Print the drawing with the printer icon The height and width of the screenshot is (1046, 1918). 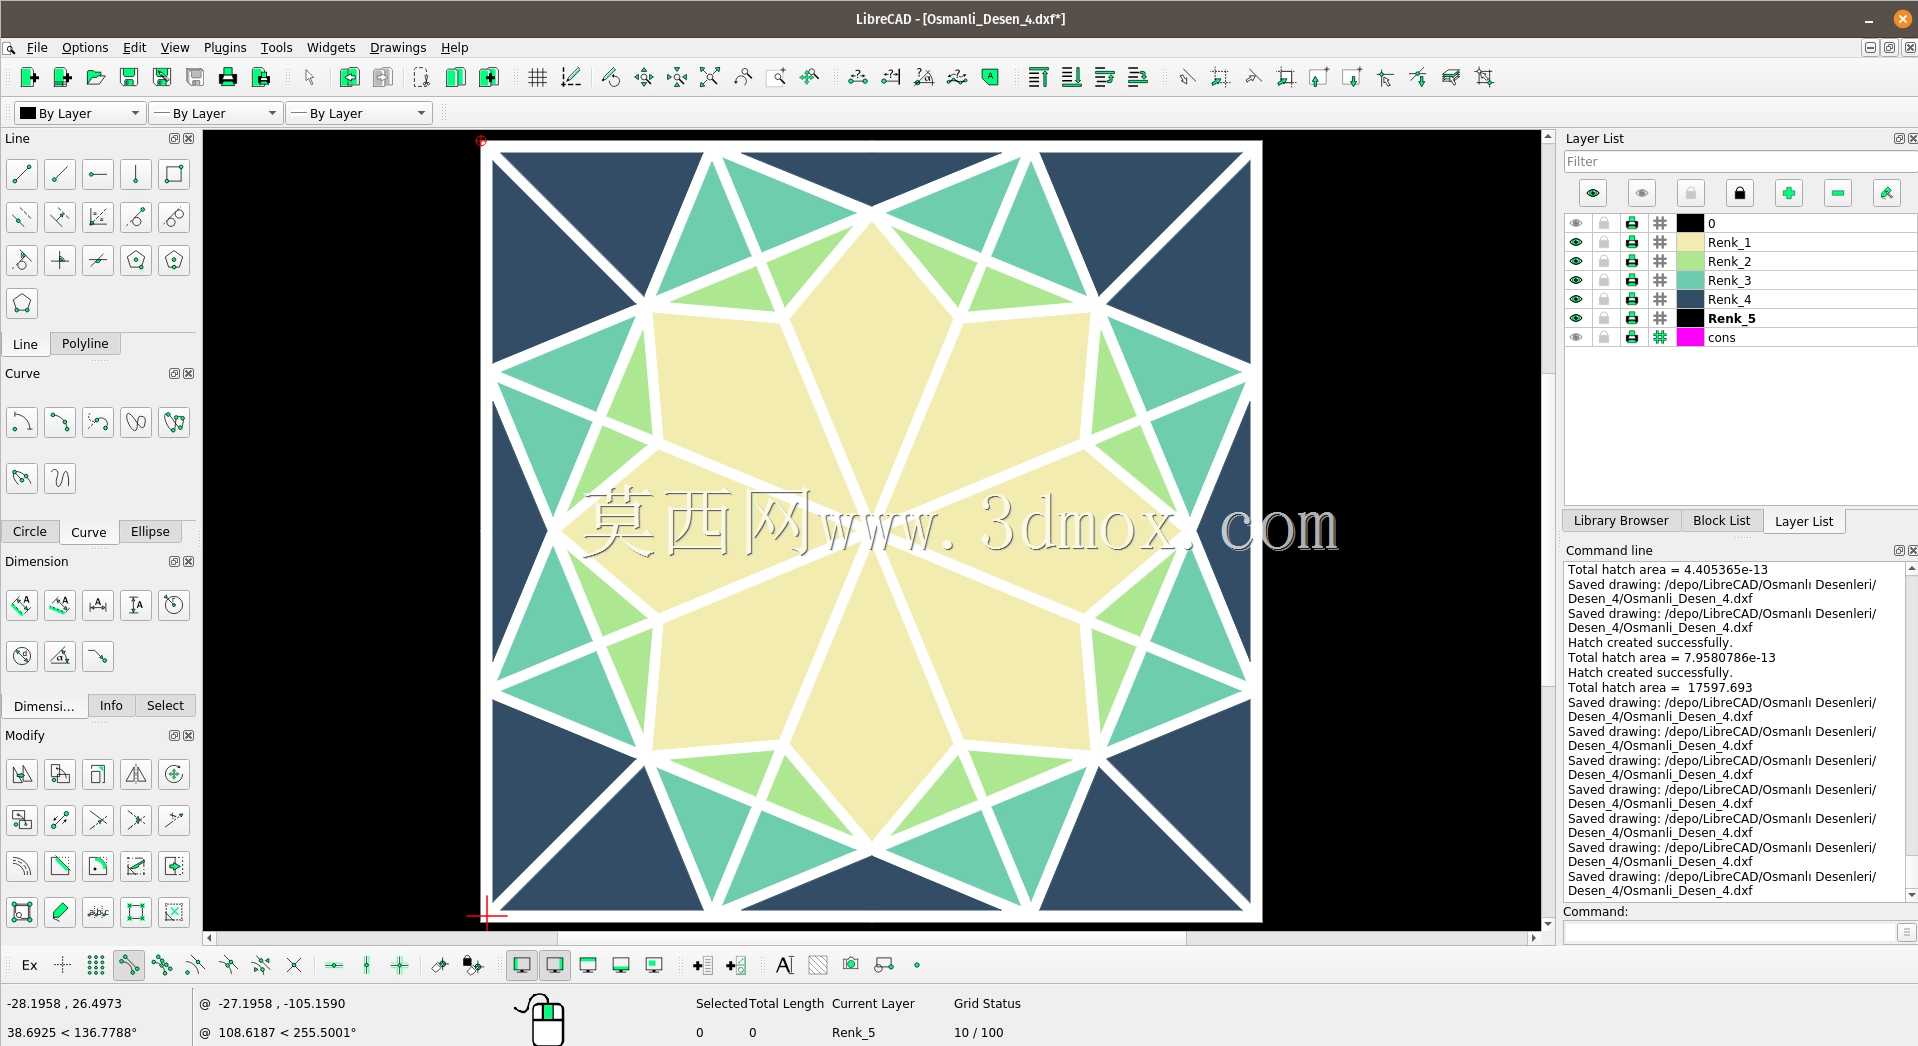click(x=227, y=77)
